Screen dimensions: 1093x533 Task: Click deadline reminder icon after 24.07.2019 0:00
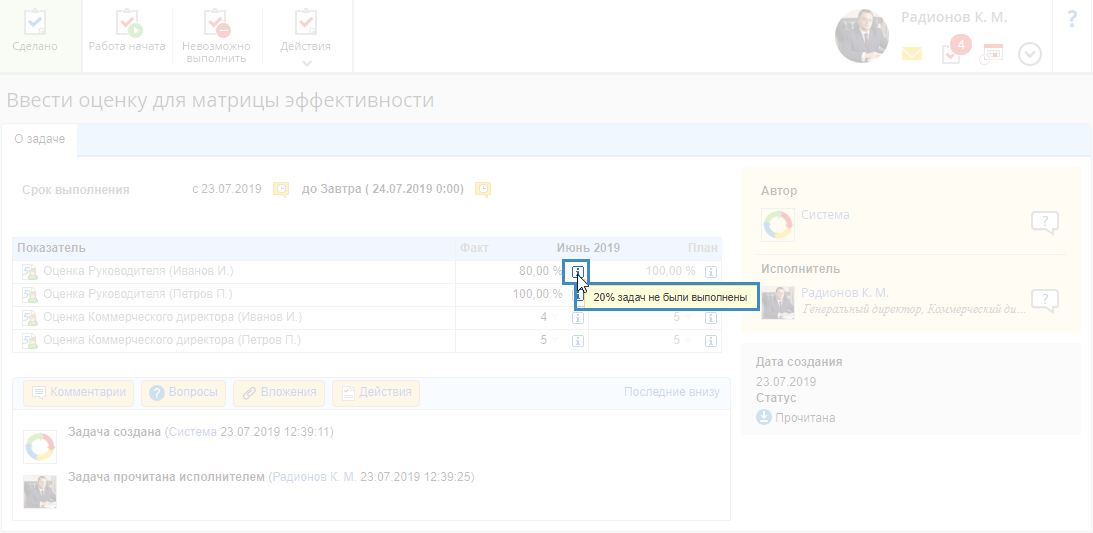[x=482, y=189]
